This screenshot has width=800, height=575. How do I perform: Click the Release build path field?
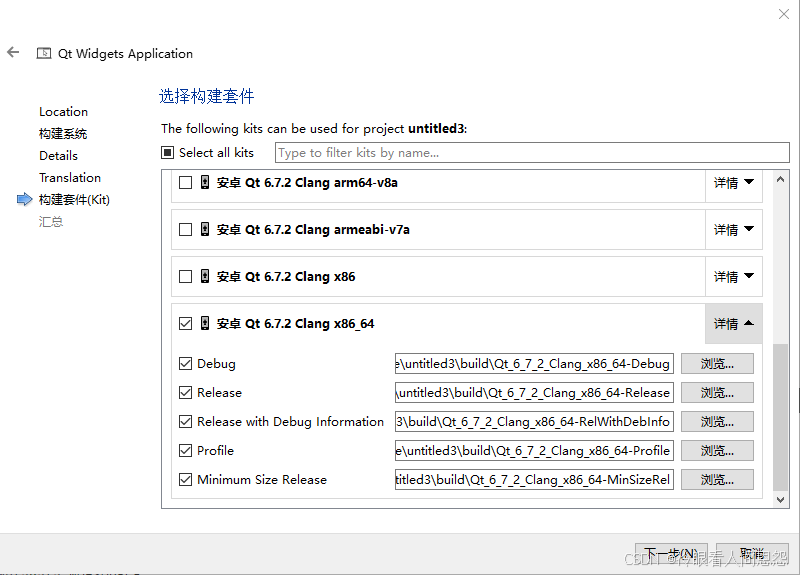(x=534, y=393)
